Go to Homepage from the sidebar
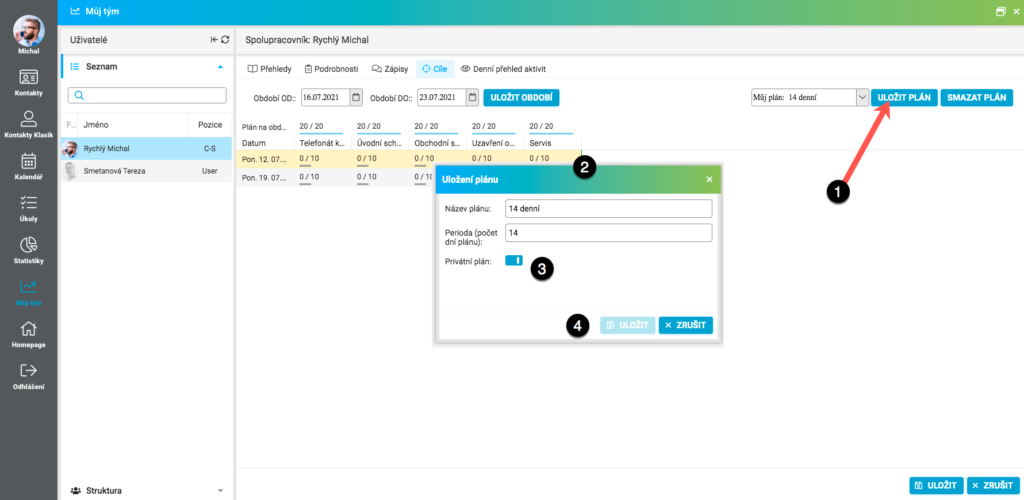This screenshot has height=500, width=1024. (28, 334)
